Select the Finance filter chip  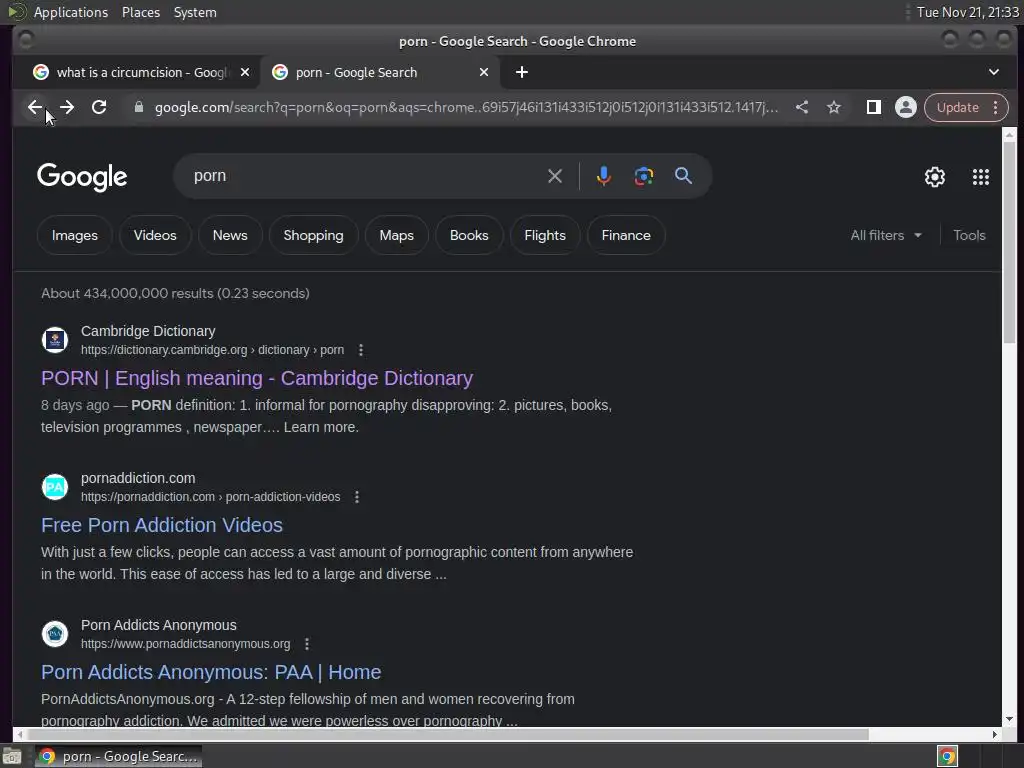(626, 235)
